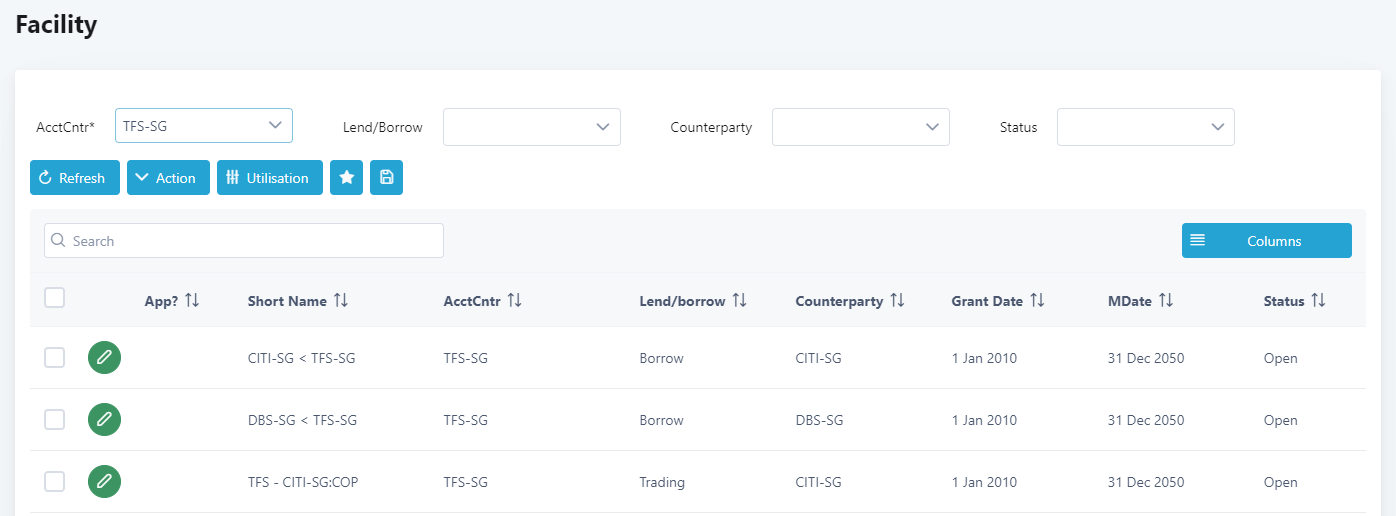This screenshot has width=1396, height=516.
Task: Edit the CITI-SG < TFS-SG facility row
Action: coord(104,358)
